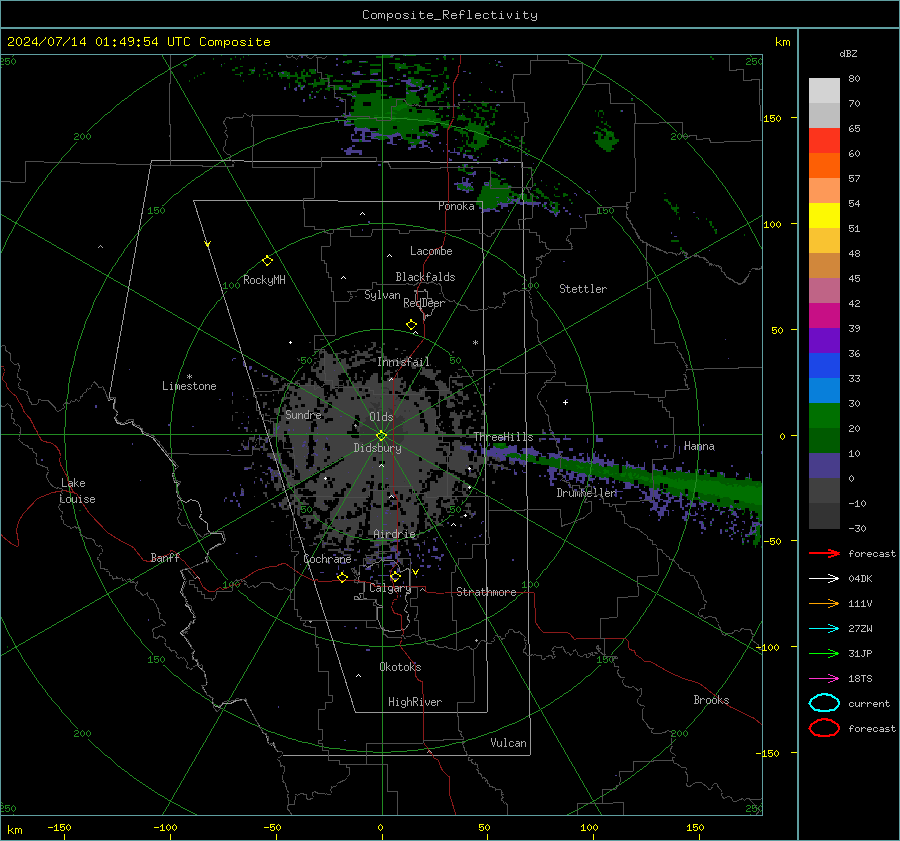Click the Ponoka city label
The width and height of the screenshot is (900, 841).
[456, 206]
